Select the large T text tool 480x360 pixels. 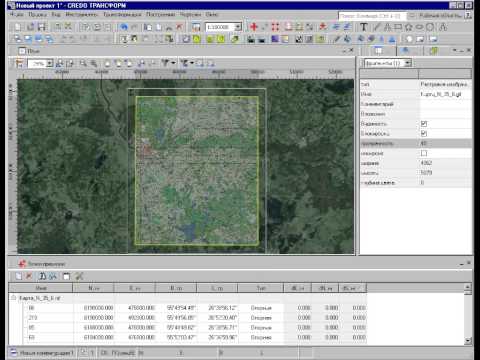364,27
